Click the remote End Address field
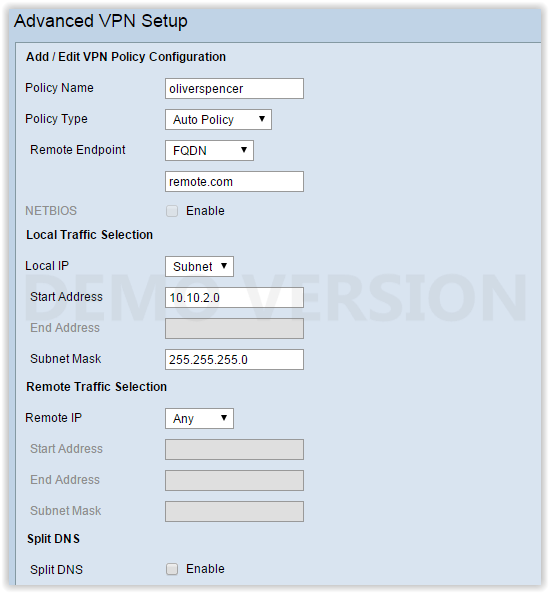Screen dimensions: 549x593 tap(234, 480)
